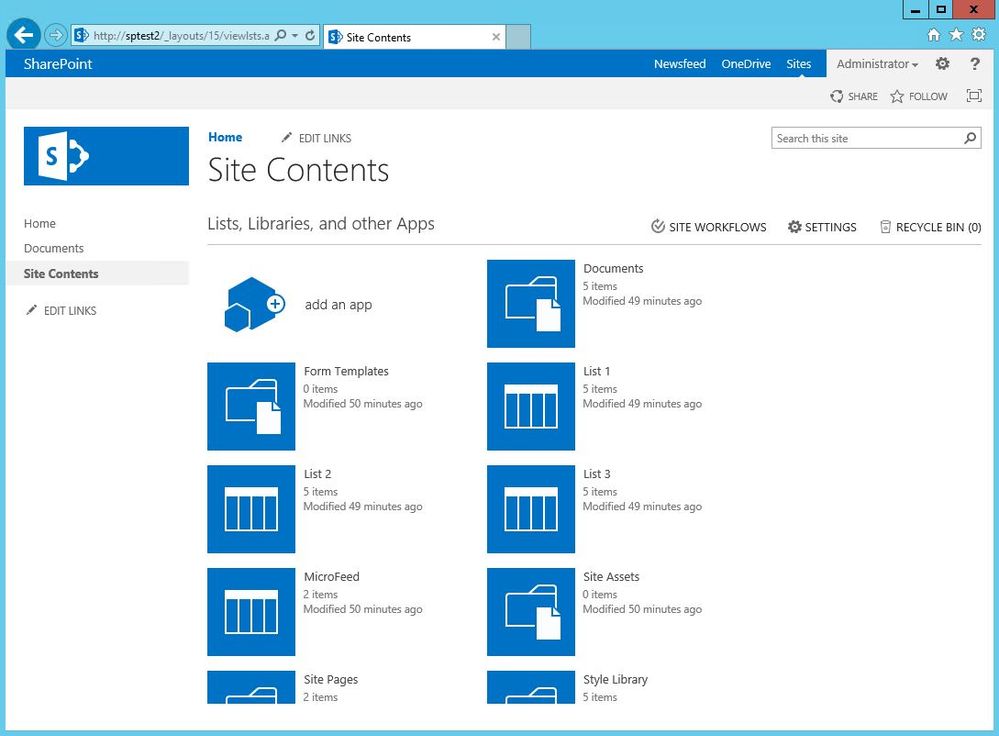Open RECYCLE BIN (0)
Viewport: 999px width, 736px height.
point(930,227)
